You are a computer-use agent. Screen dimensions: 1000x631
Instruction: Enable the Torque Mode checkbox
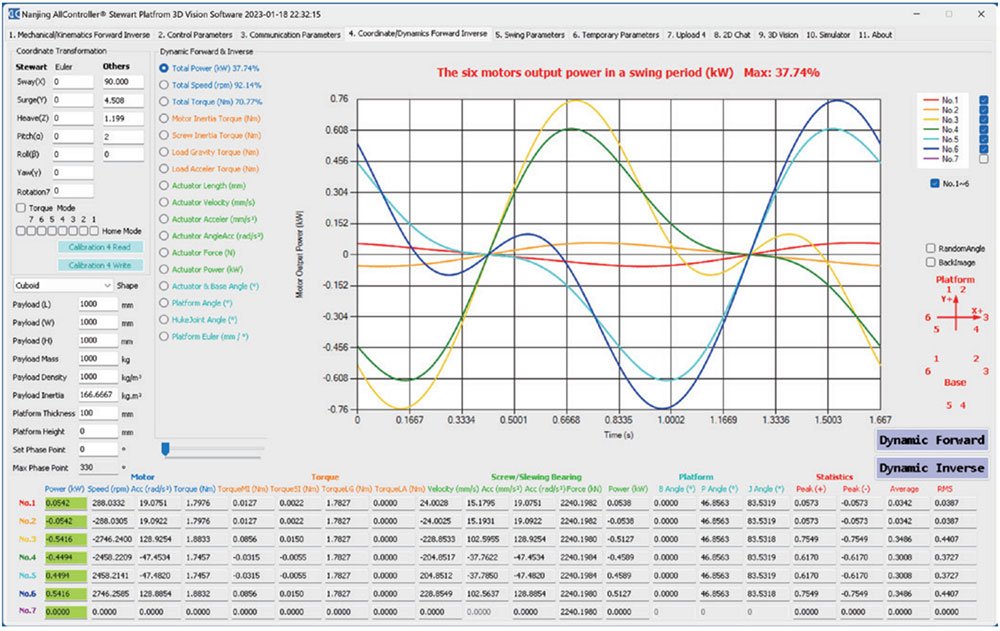21,208
